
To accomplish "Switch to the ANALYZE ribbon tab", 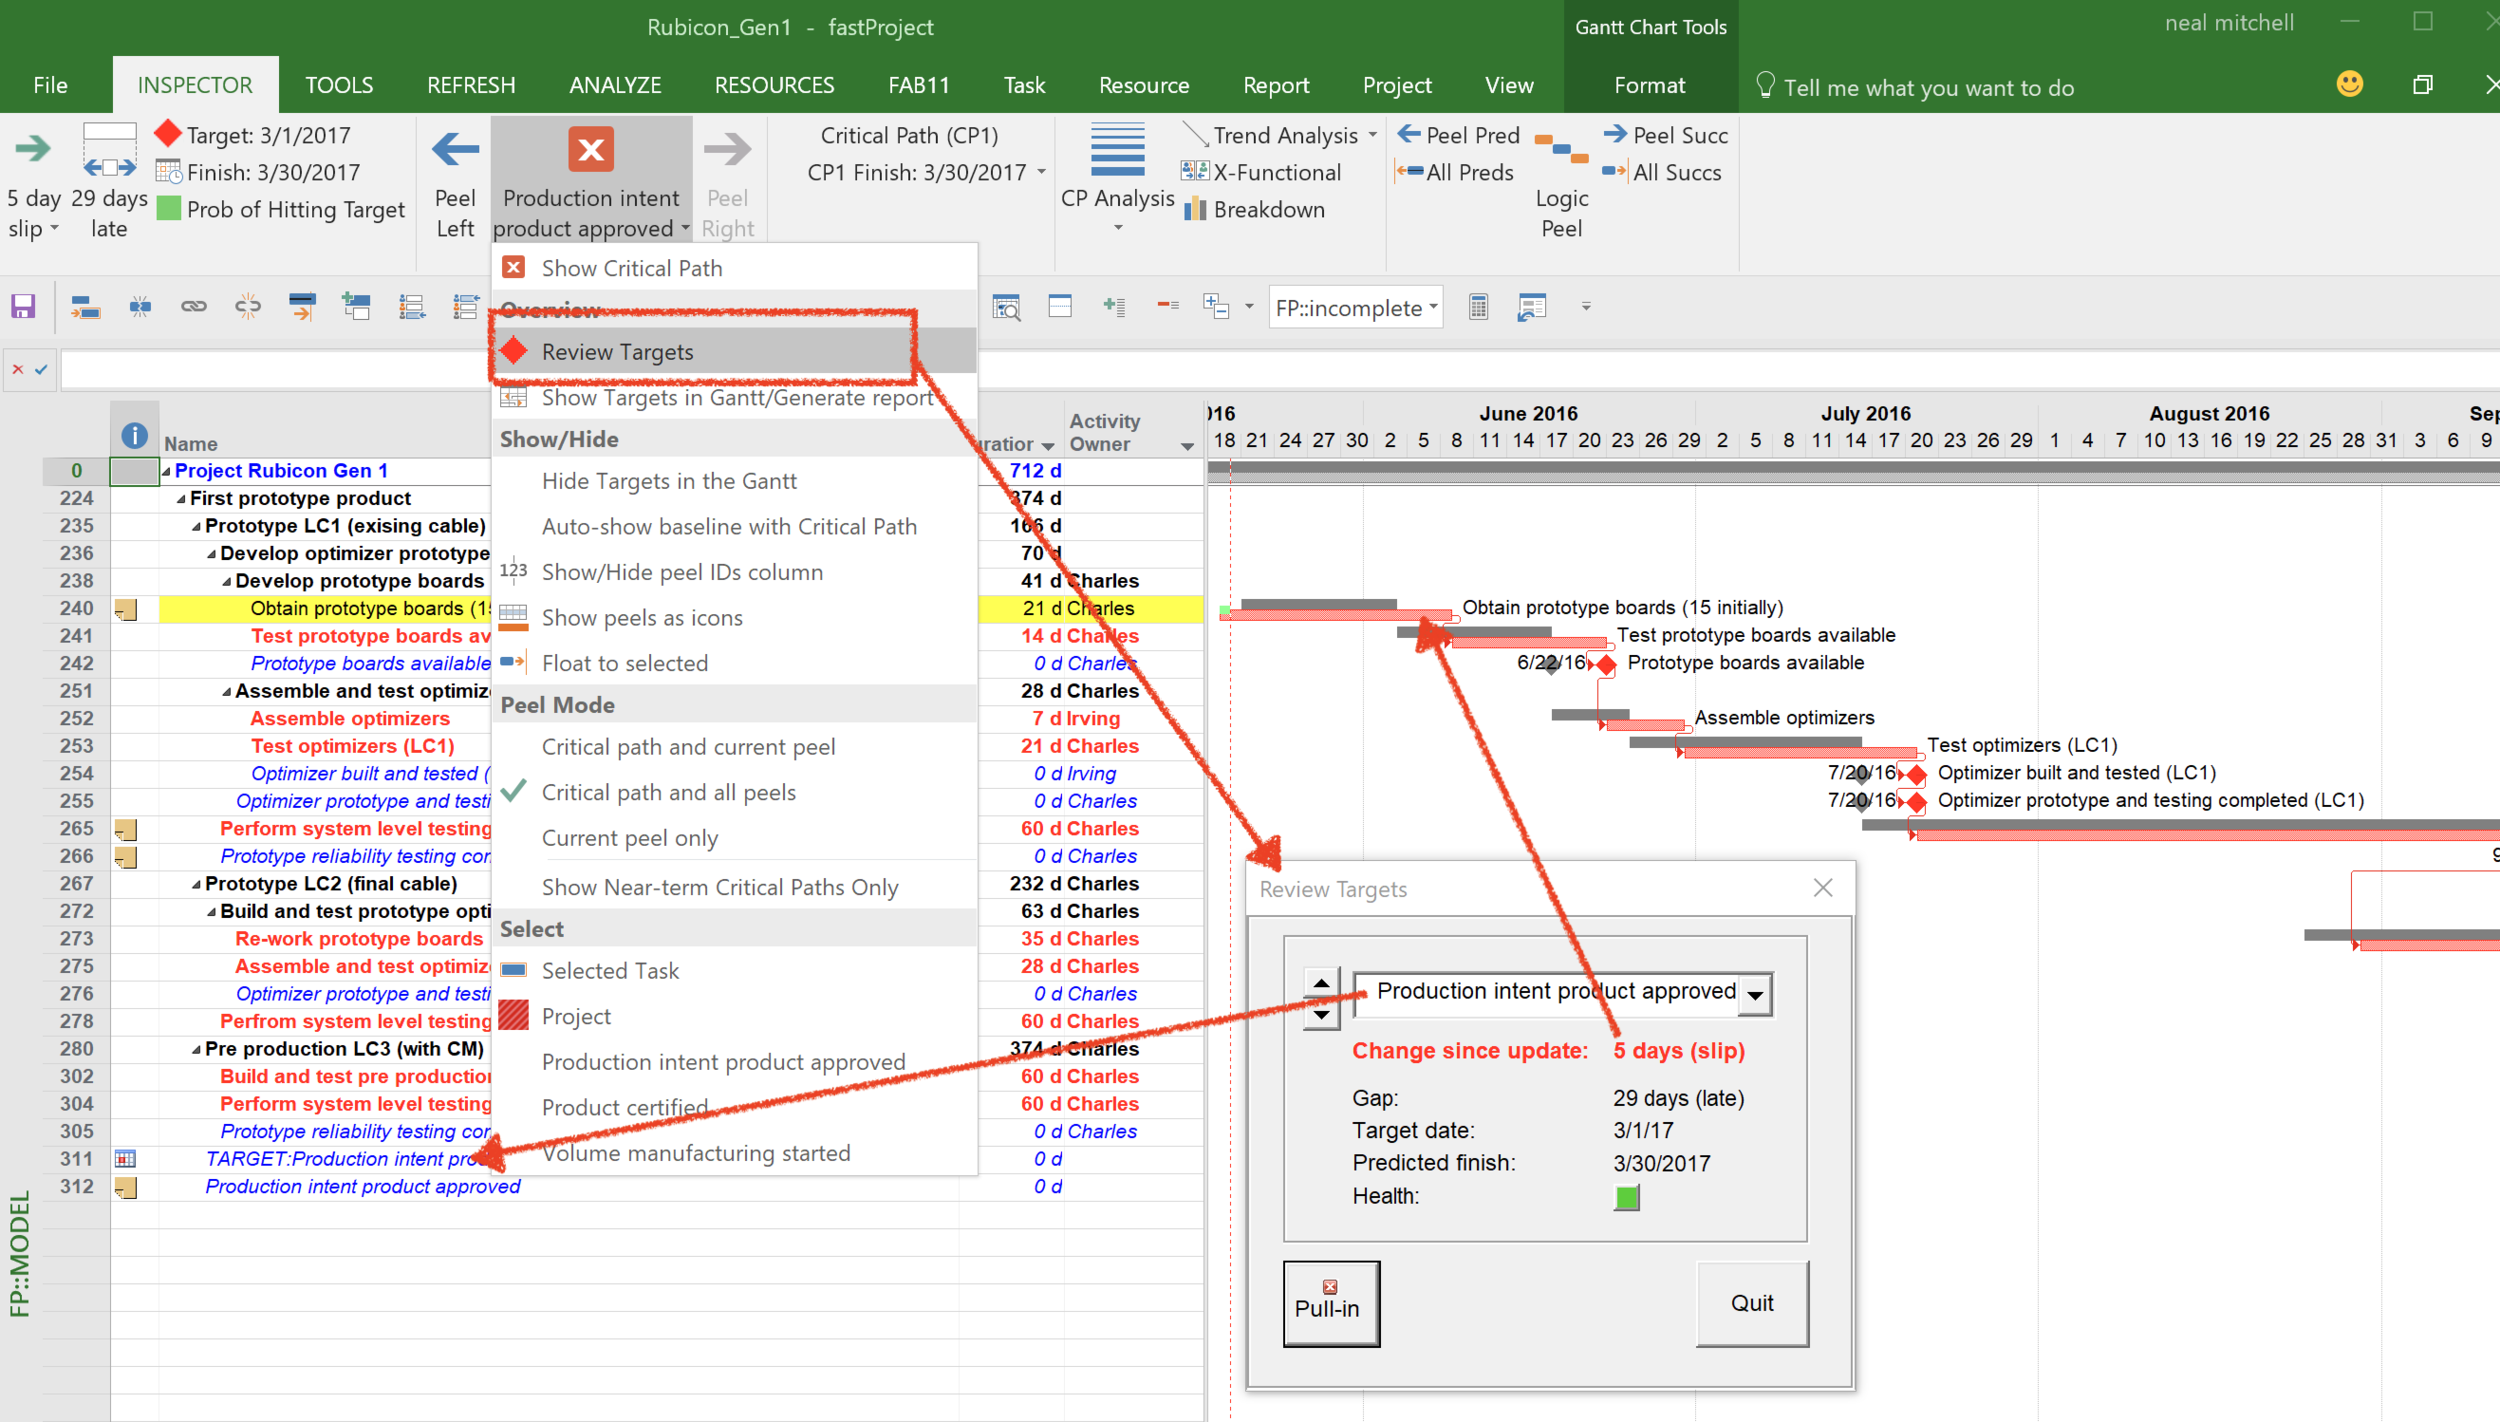I will click(615, 85).
